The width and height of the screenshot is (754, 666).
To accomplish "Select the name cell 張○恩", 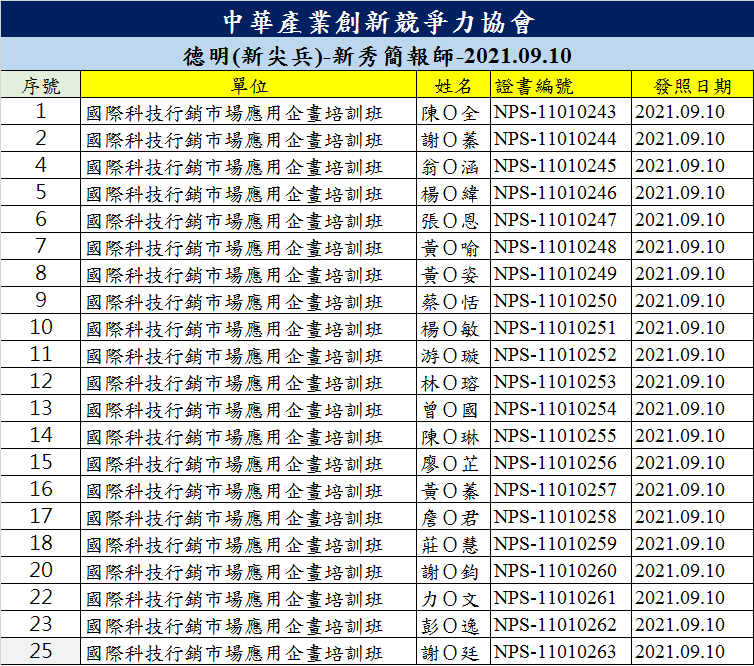I will pos(451,220).
